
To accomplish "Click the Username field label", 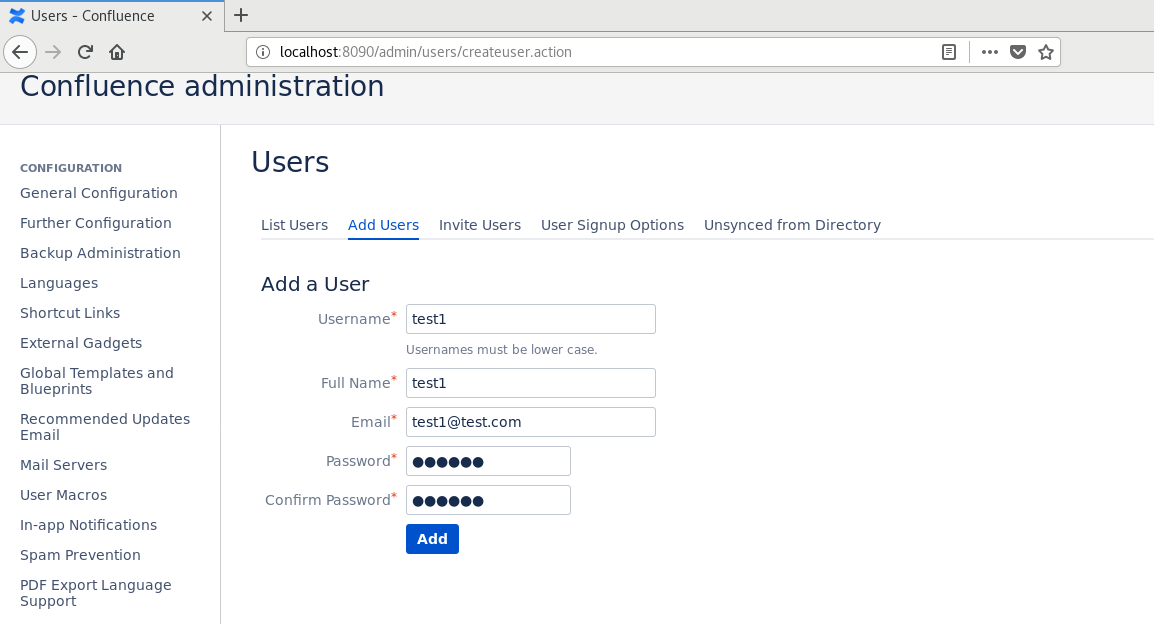I will tap(354, 319).
